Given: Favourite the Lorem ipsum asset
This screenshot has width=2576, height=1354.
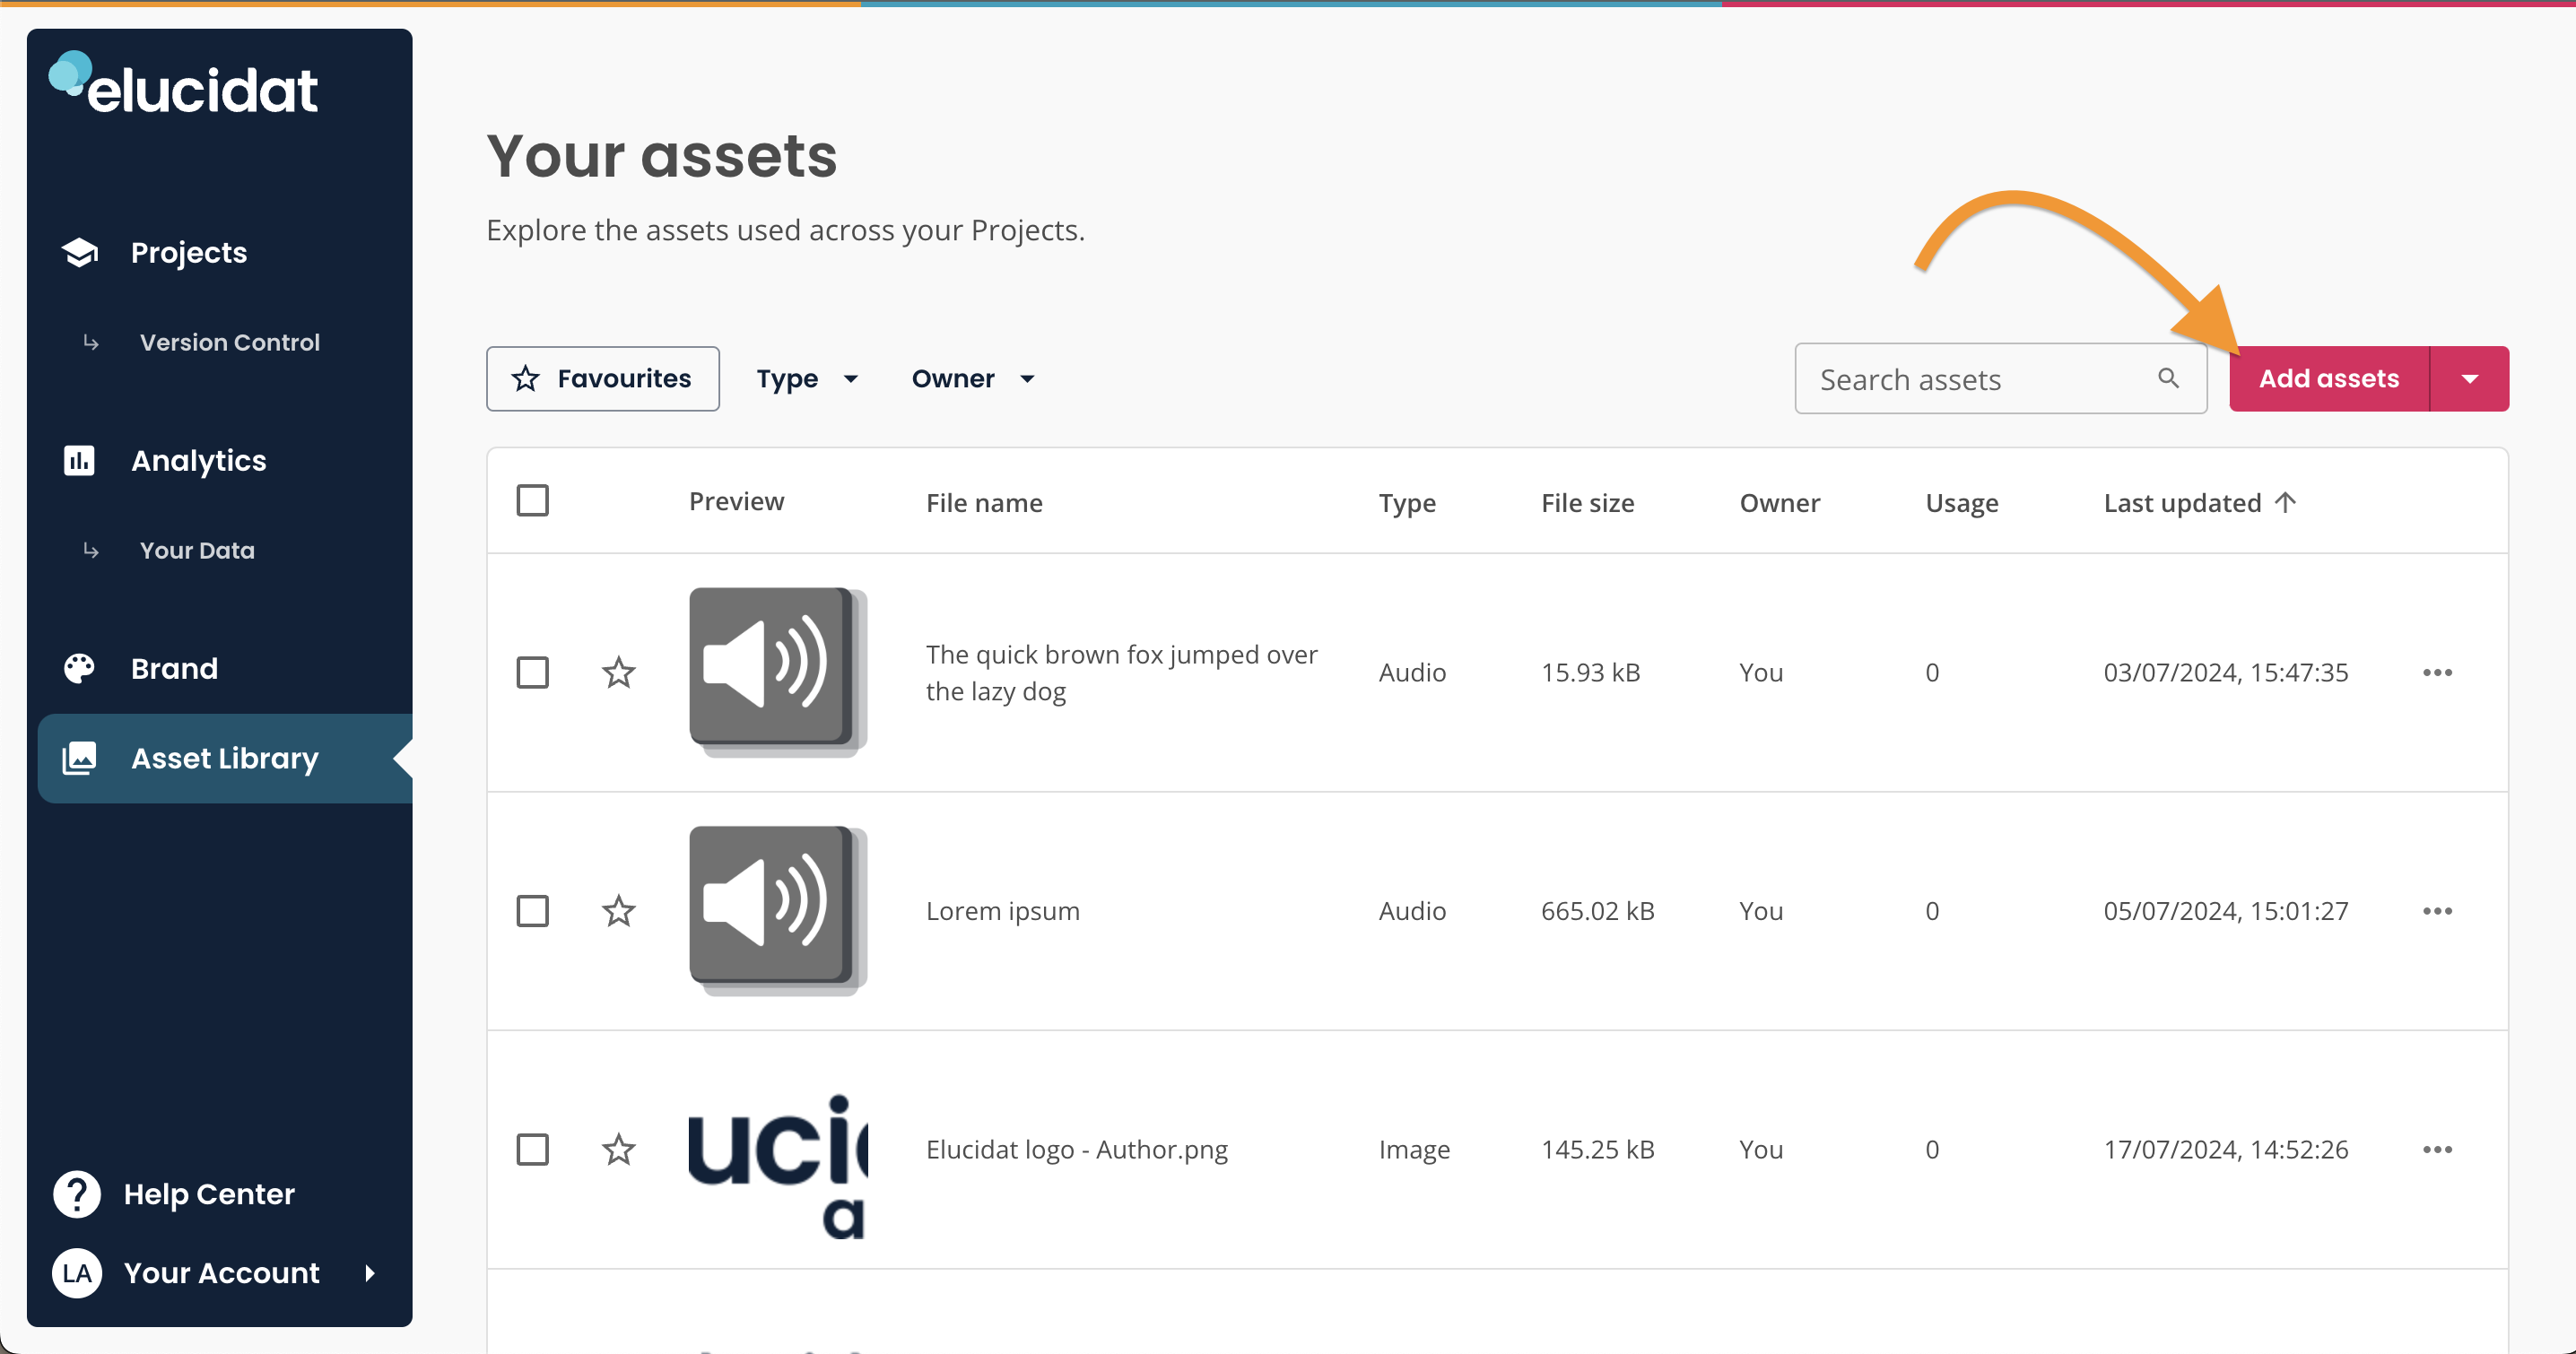Looking at the screenshot, I should pos(619,911).
